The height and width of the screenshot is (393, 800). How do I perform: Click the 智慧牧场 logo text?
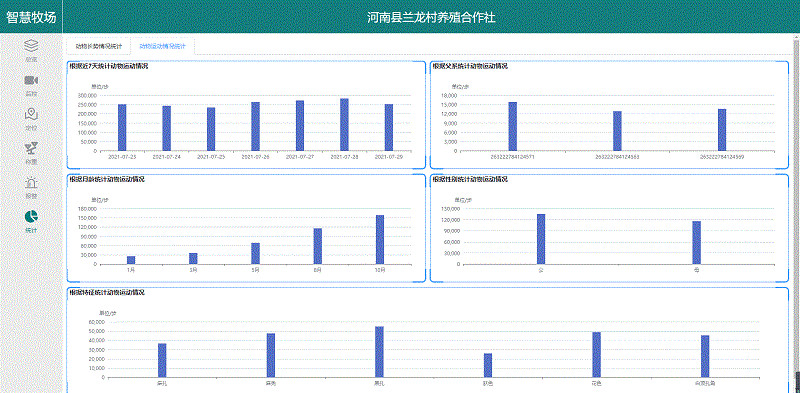click(x=31, y=17)
